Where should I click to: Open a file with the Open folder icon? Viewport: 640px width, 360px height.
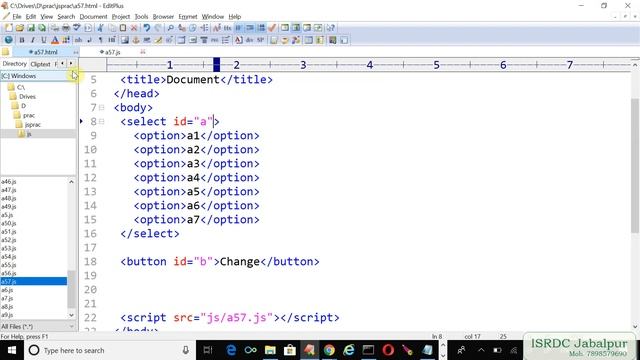point(20,28)
